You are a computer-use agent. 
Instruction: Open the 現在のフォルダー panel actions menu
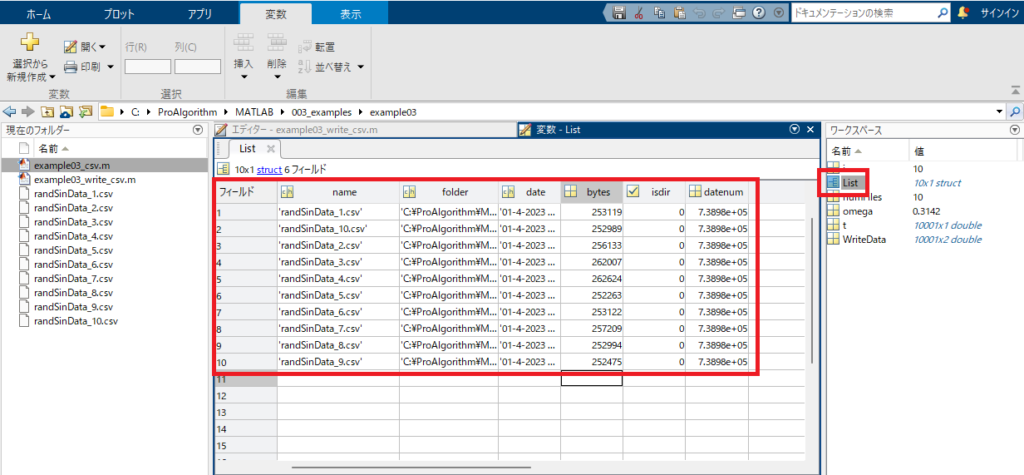197,130
